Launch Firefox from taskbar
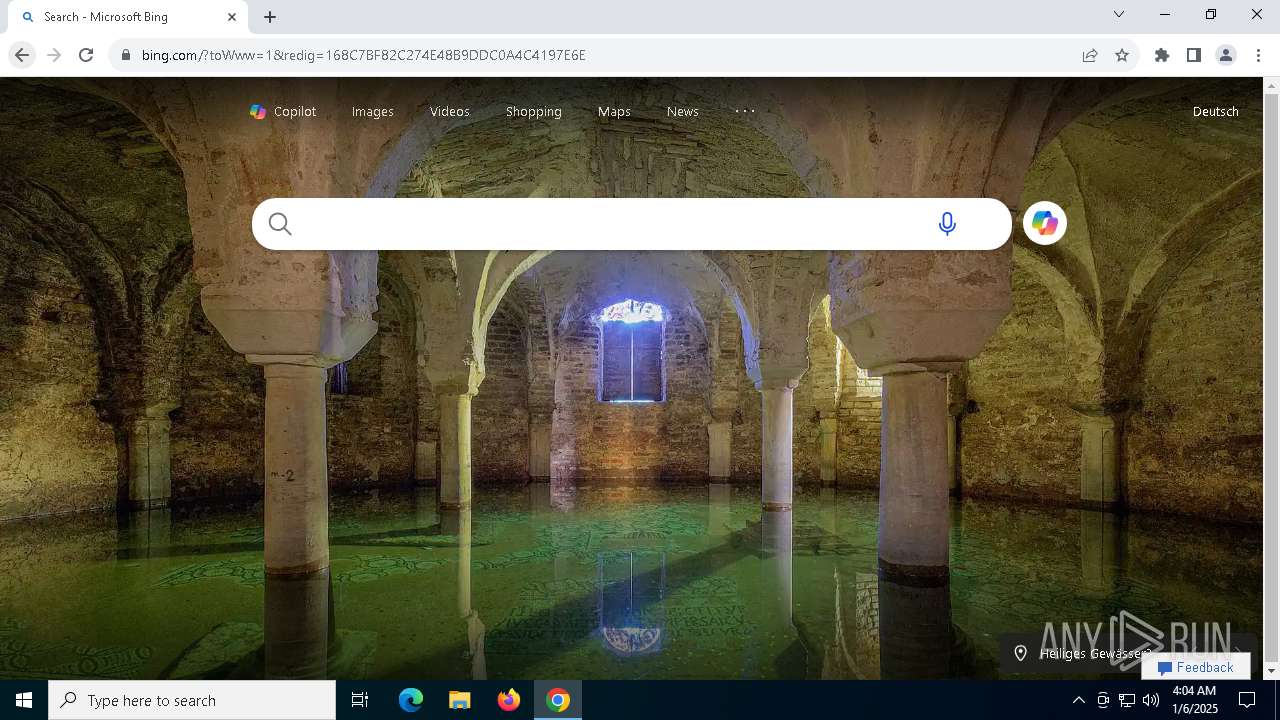1280x720 pixels. (x=509, y=700)
